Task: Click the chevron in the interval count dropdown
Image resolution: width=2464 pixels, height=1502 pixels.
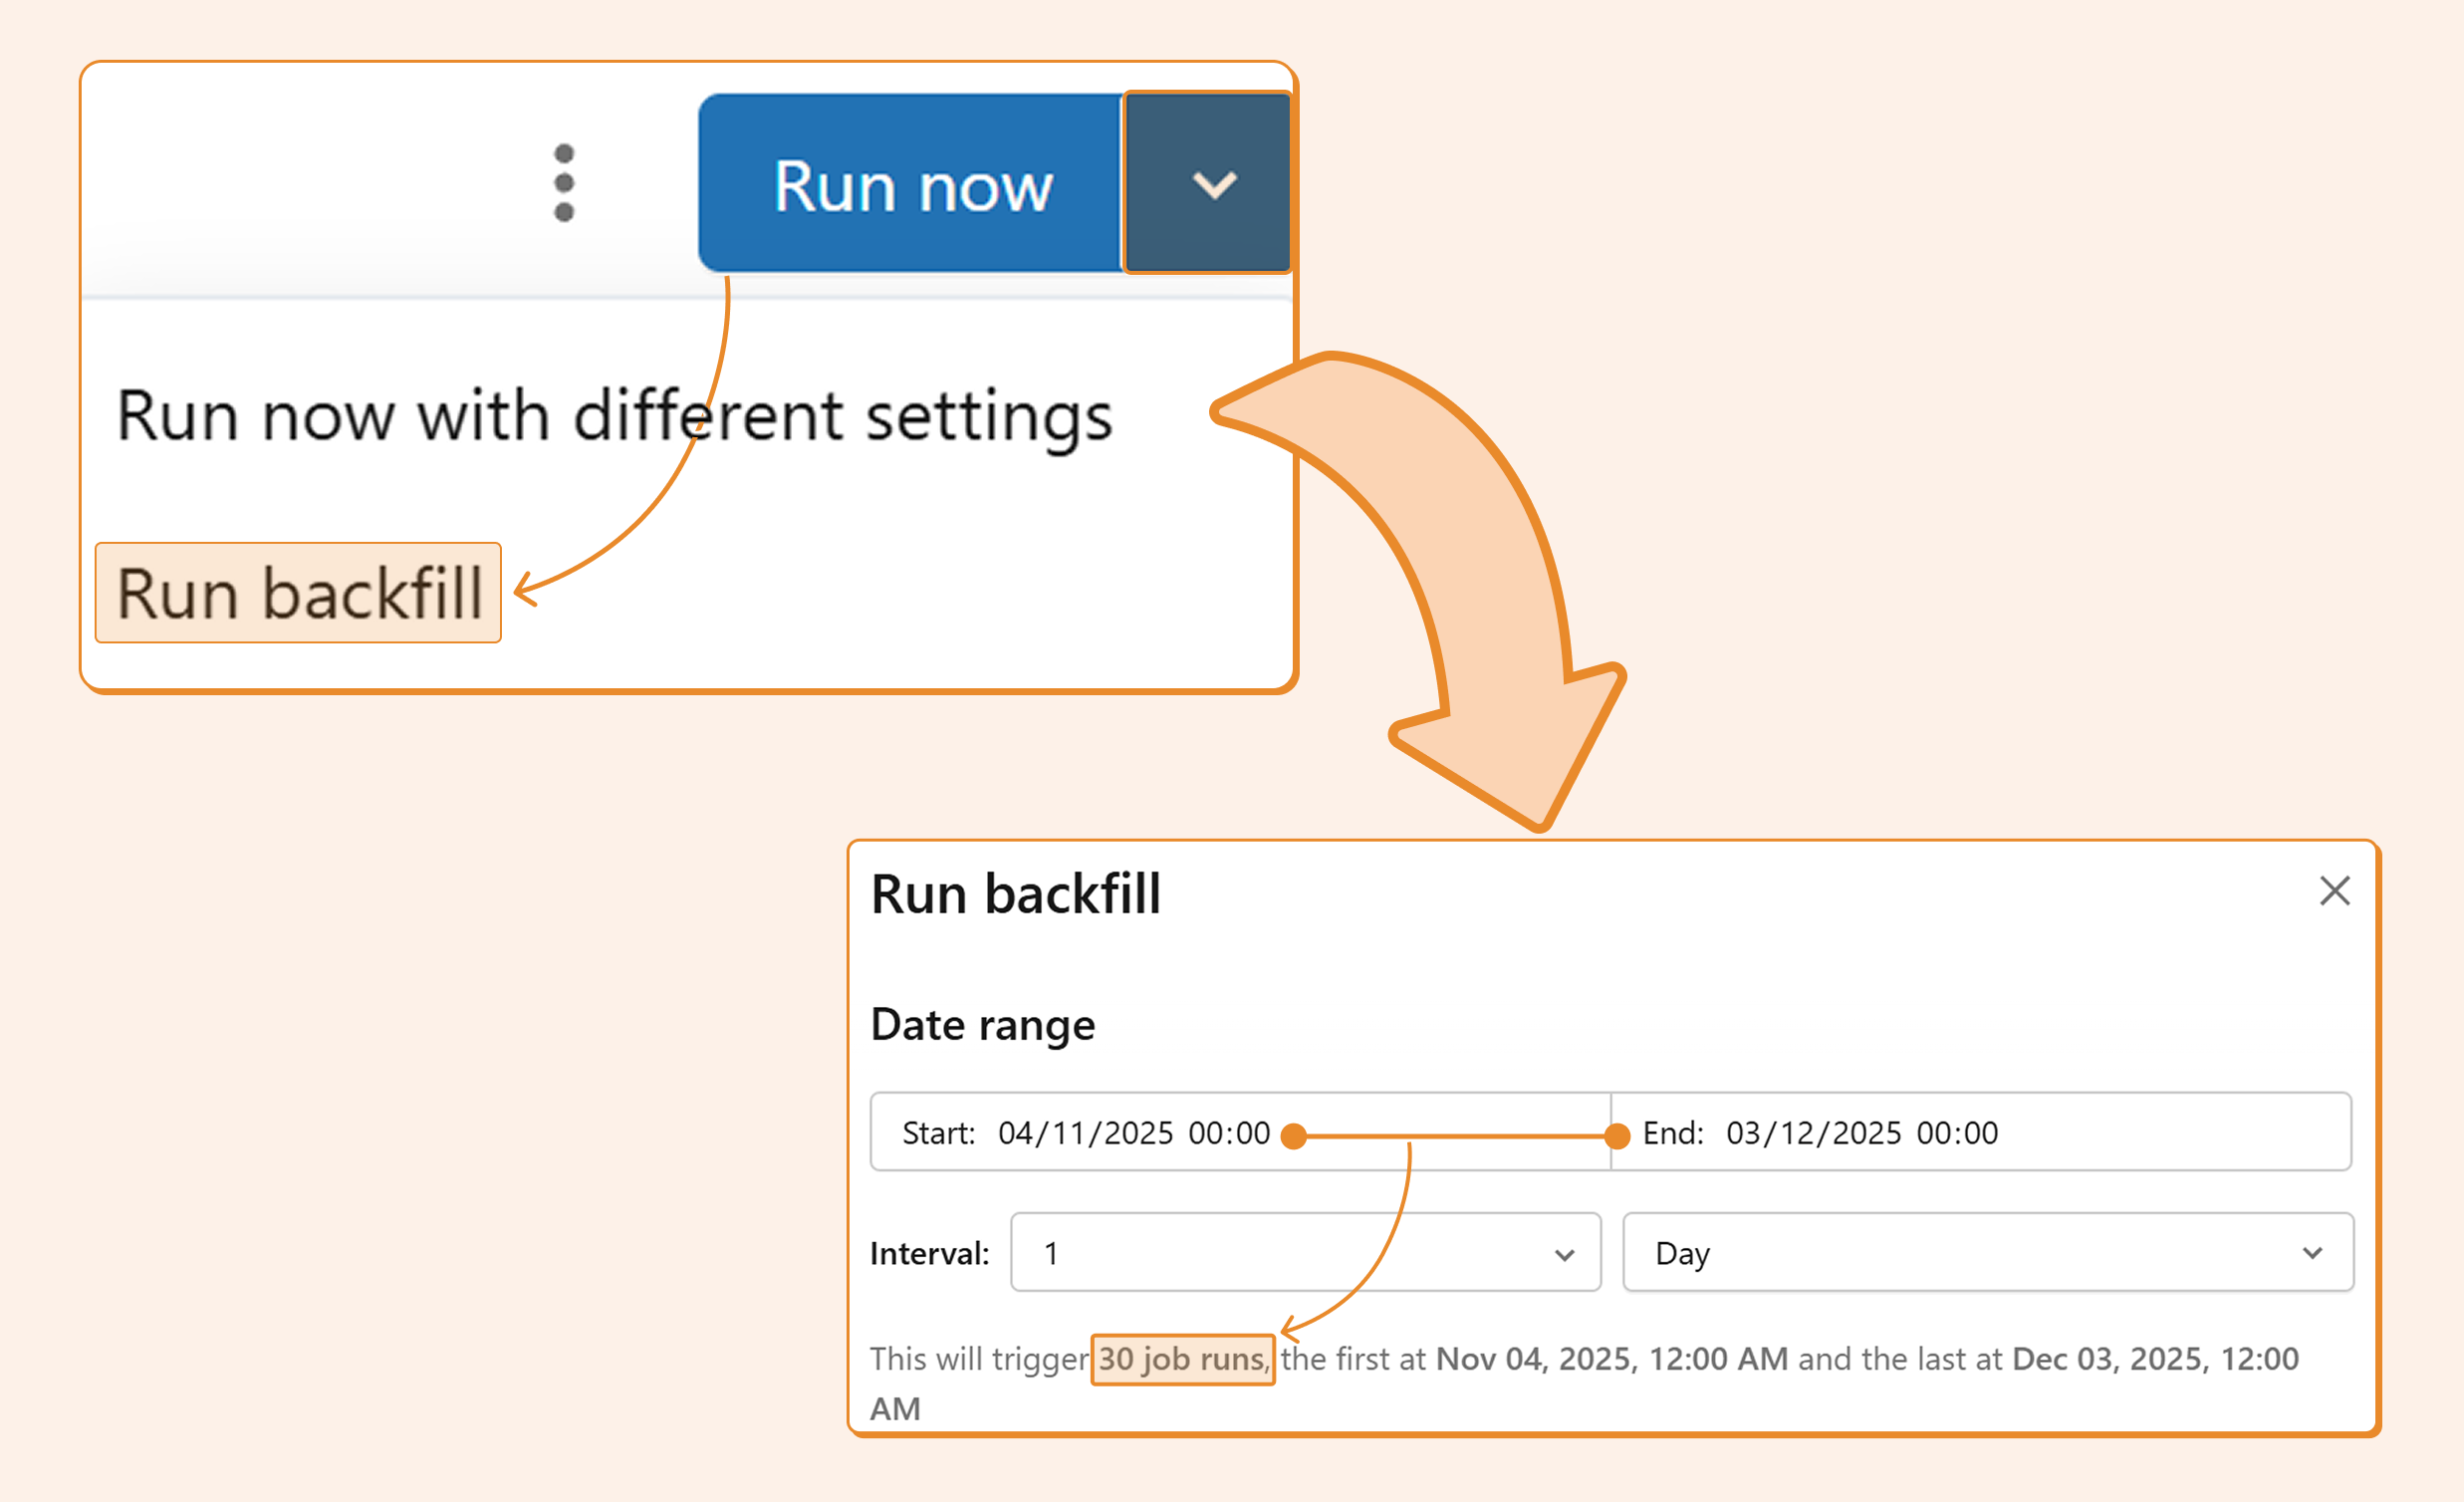Action: point(1564,1255)
